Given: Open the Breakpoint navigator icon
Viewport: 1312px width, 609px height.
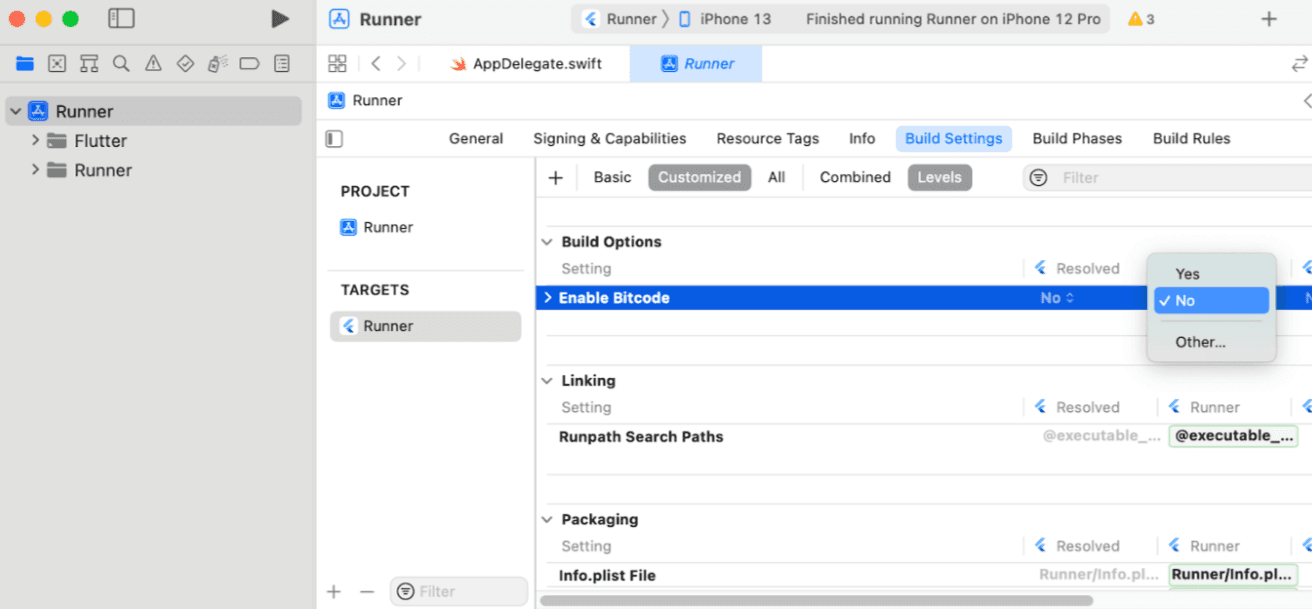Looking at the screenshot, I should pos(249,64).
